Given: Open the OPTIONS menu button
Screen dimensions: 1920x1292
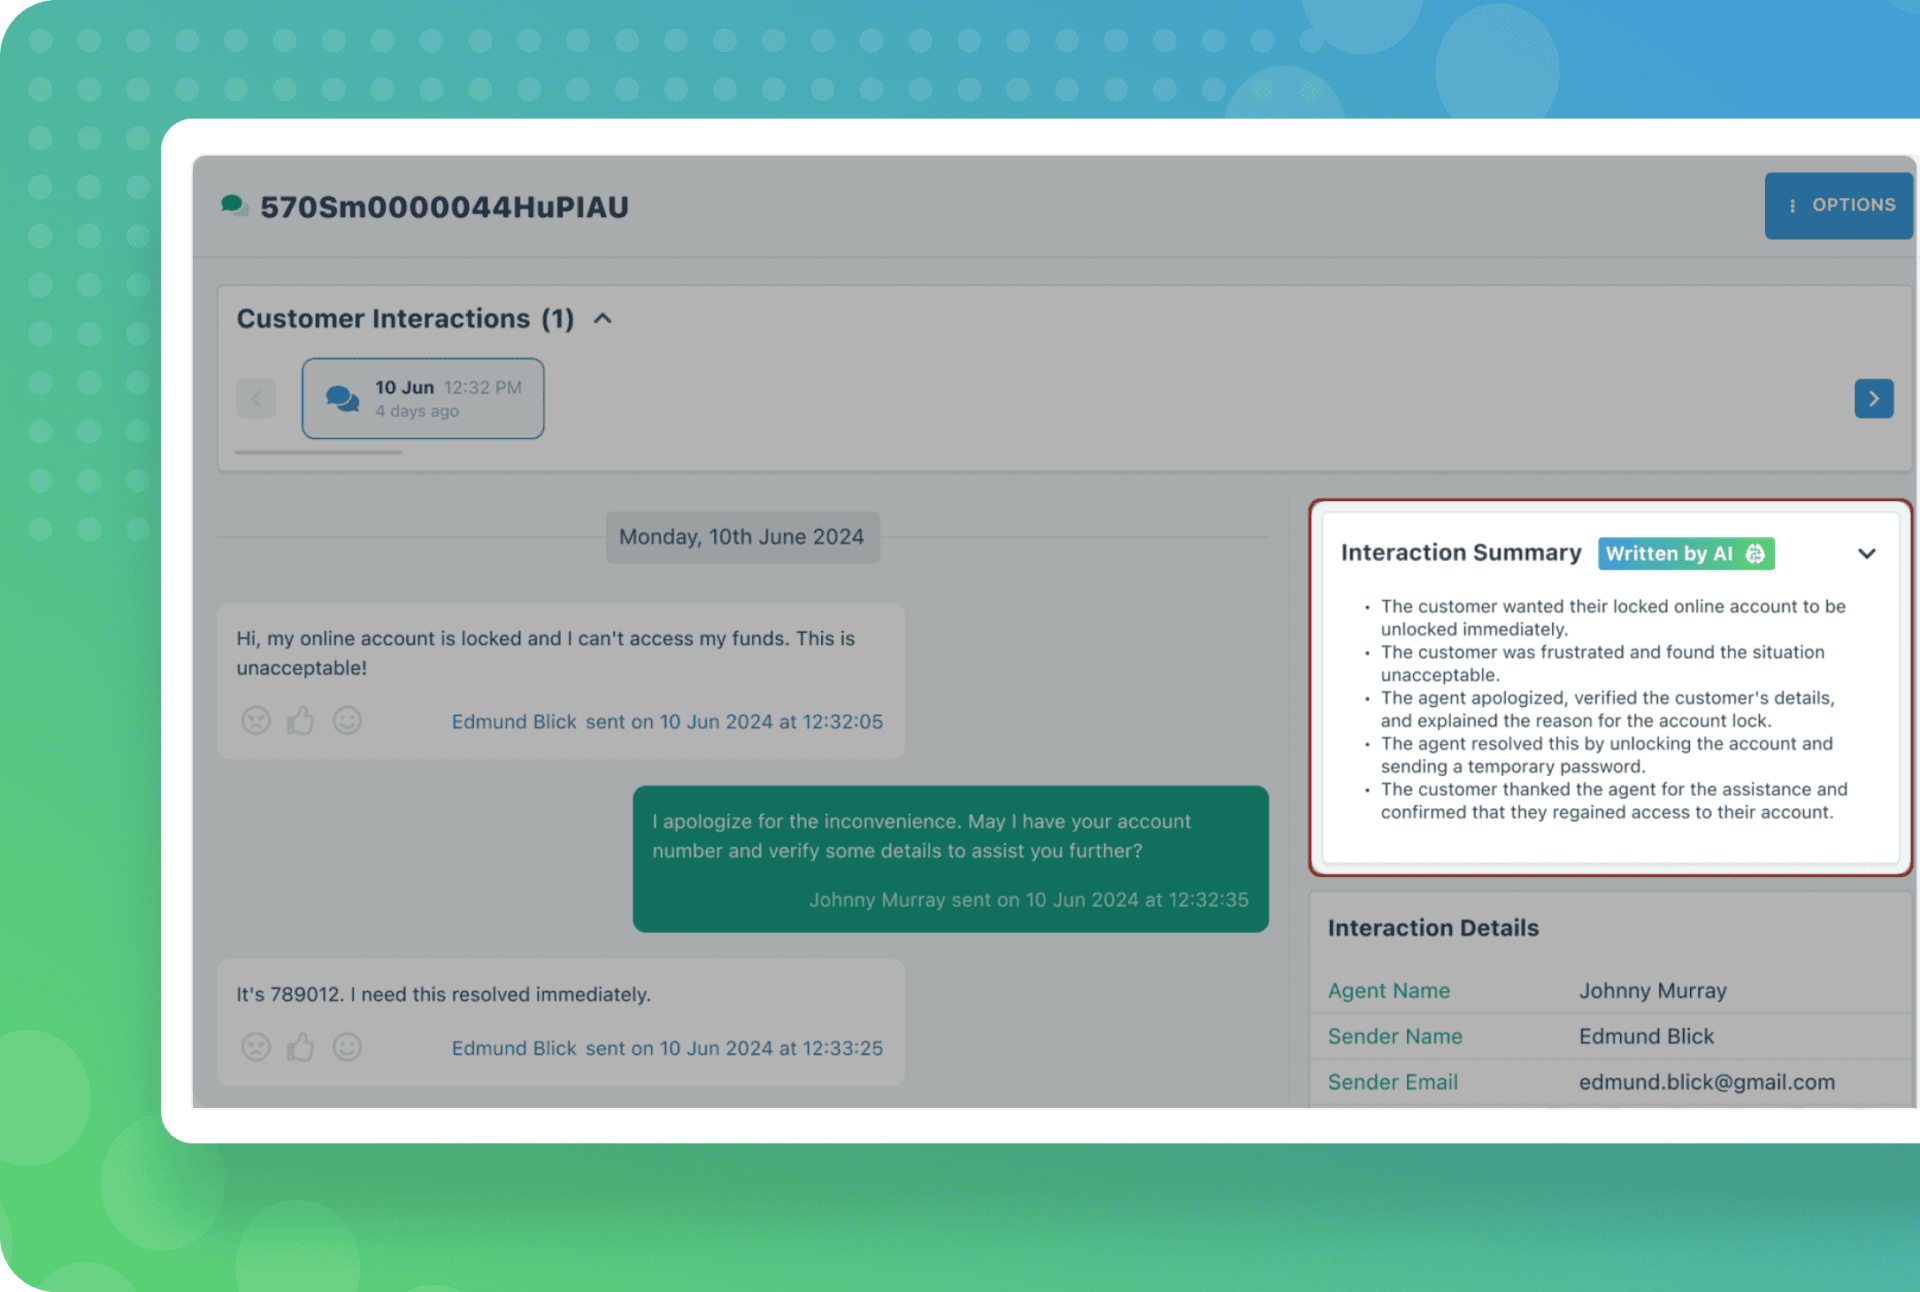Looking at the screenshot, I should click(x=1838, y=205).
